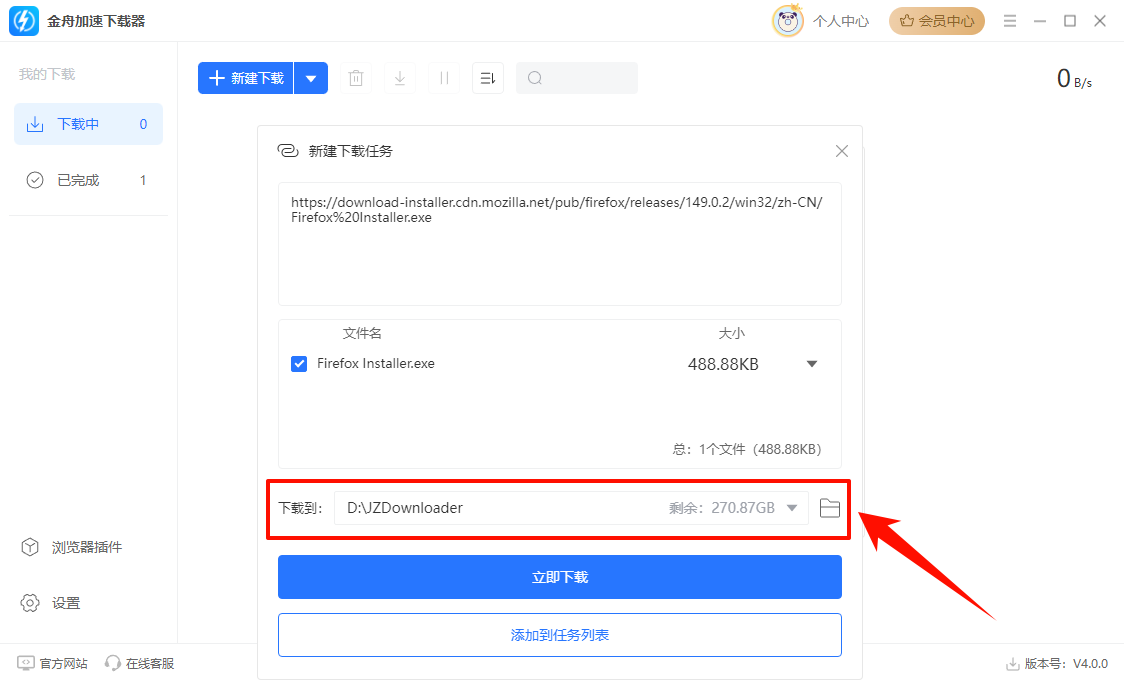Viewport: 1124px width, 684px height.
Task: Expand the 新建下载 split button dropdown arrow
Action: (x=311, y=77)
